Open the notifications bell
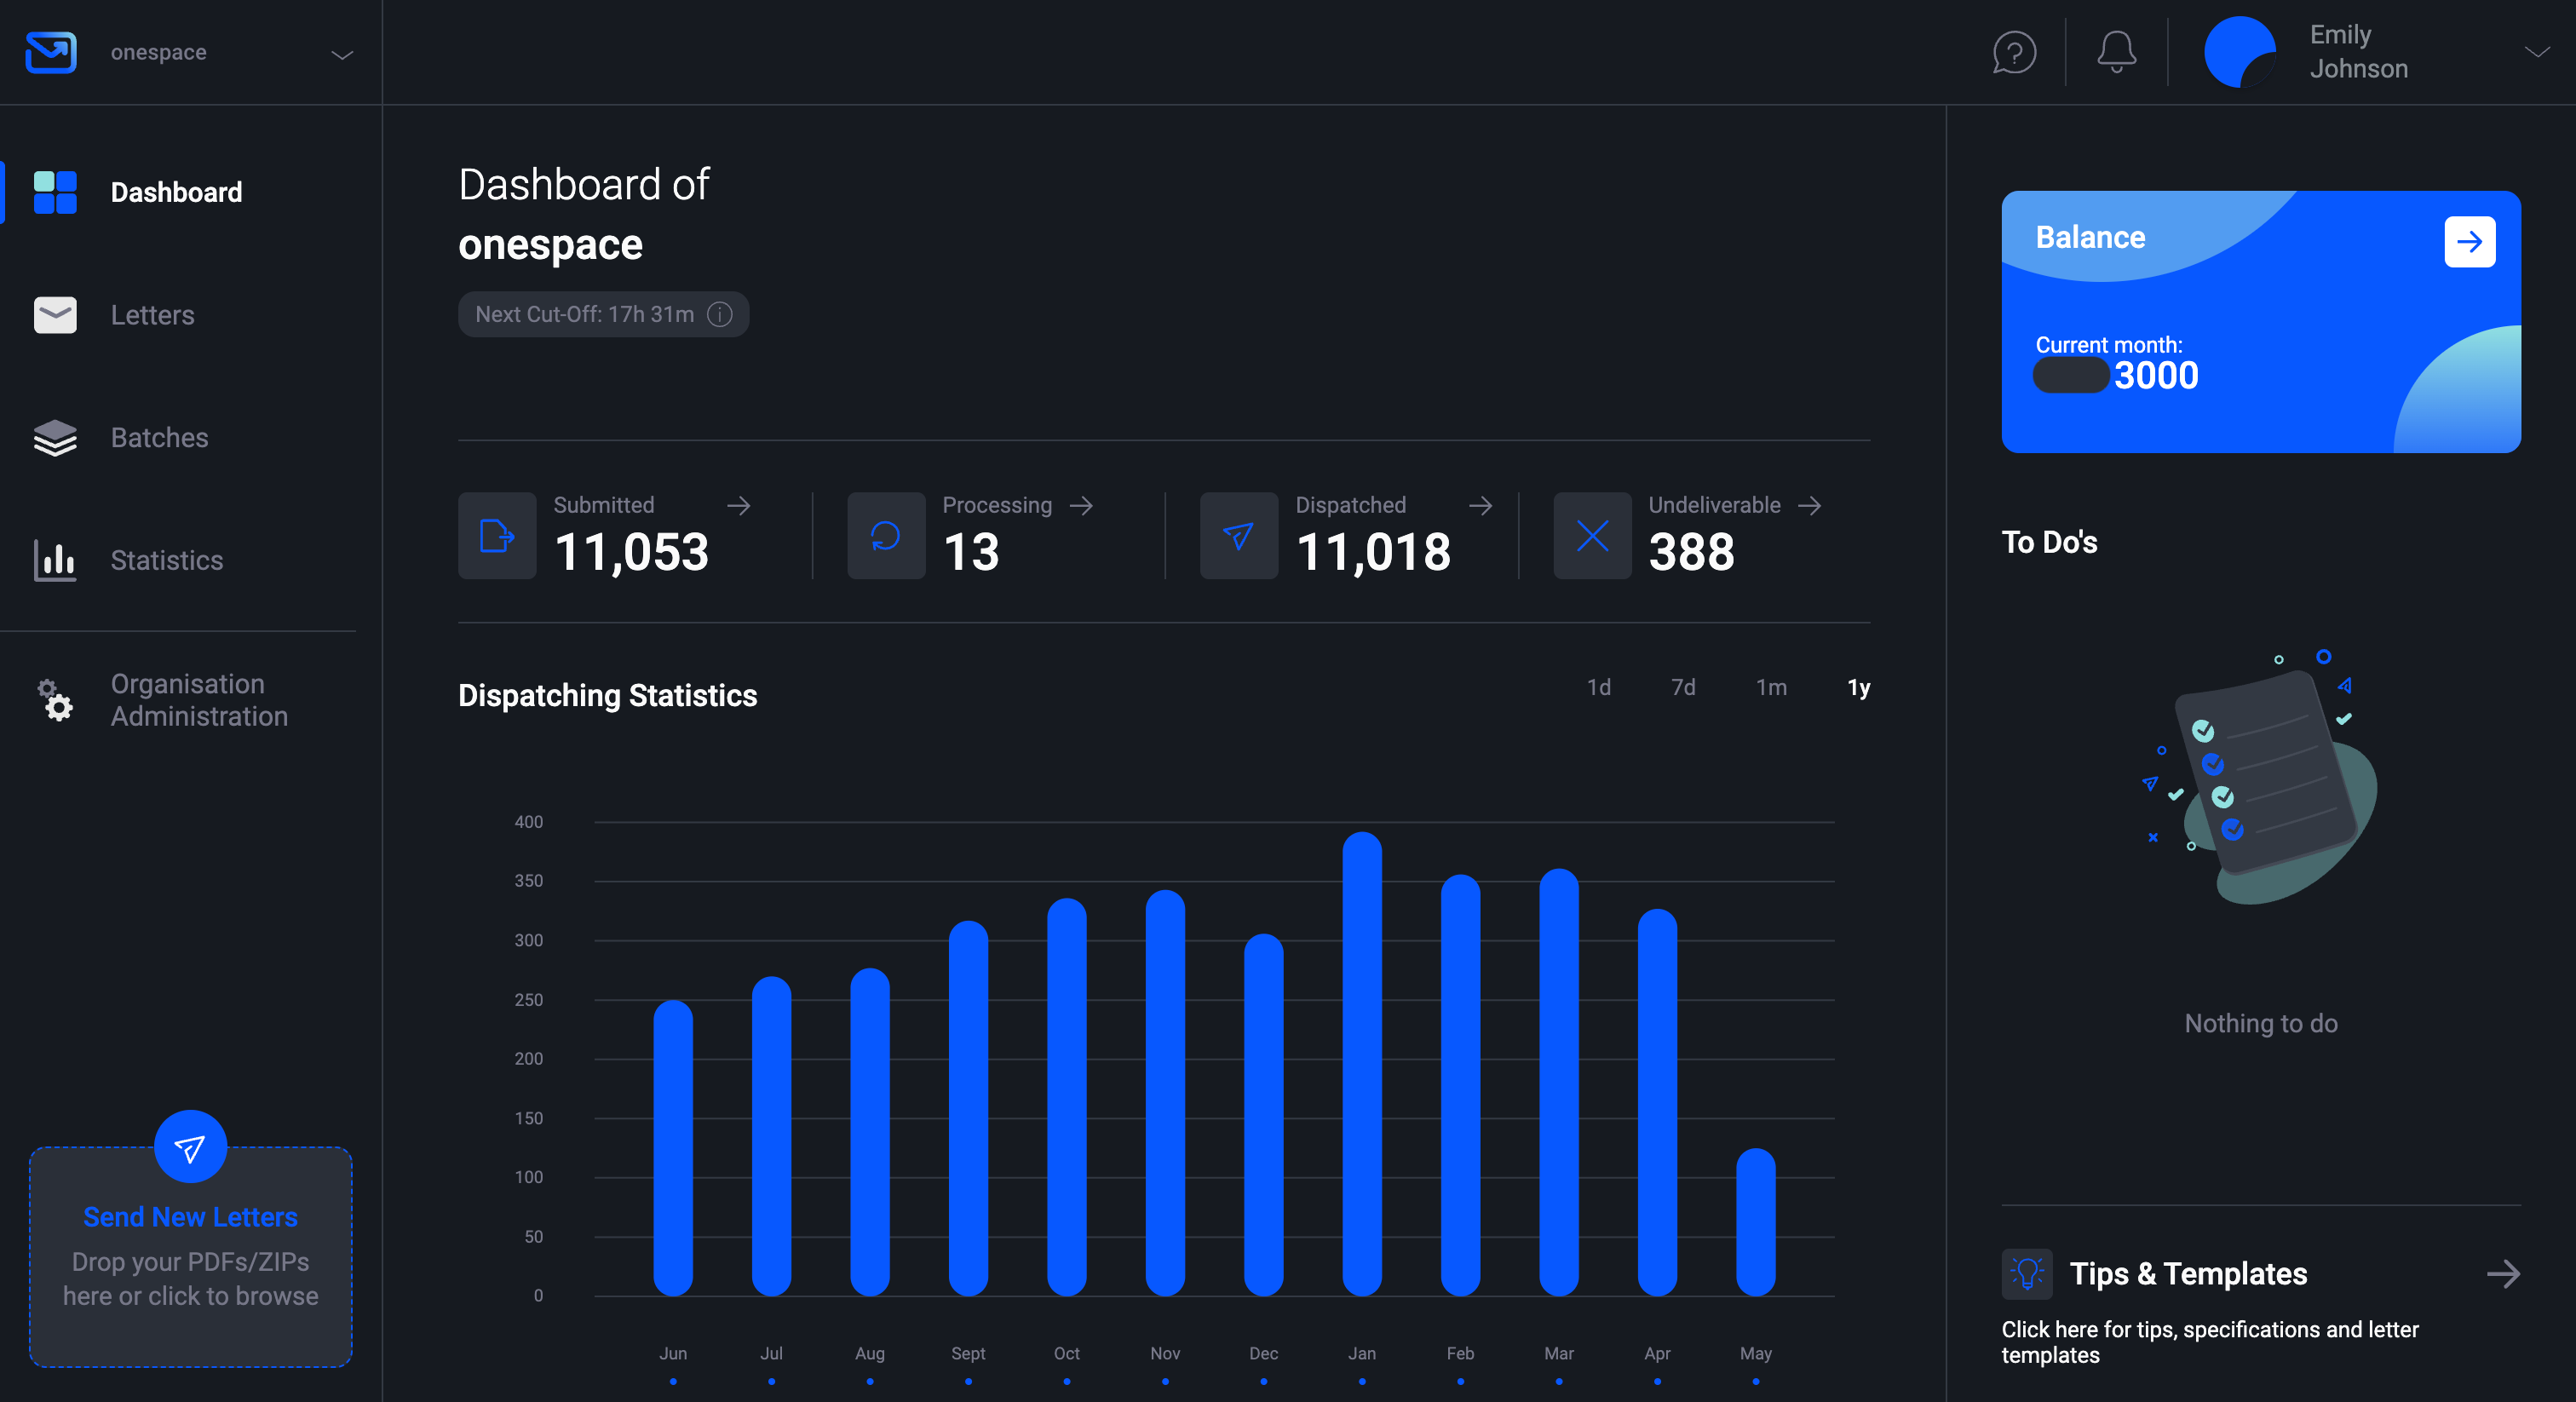Image resolution: width=2576 pixels, height=1402 pixels. pos(2115,52)
